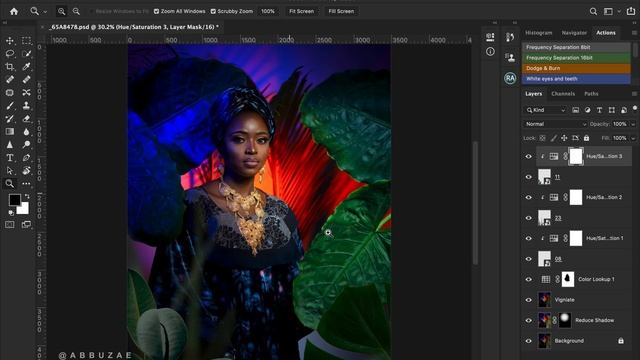Click the Opacity 100% field
Screen dimensions: 640x360
click(619, 124)
